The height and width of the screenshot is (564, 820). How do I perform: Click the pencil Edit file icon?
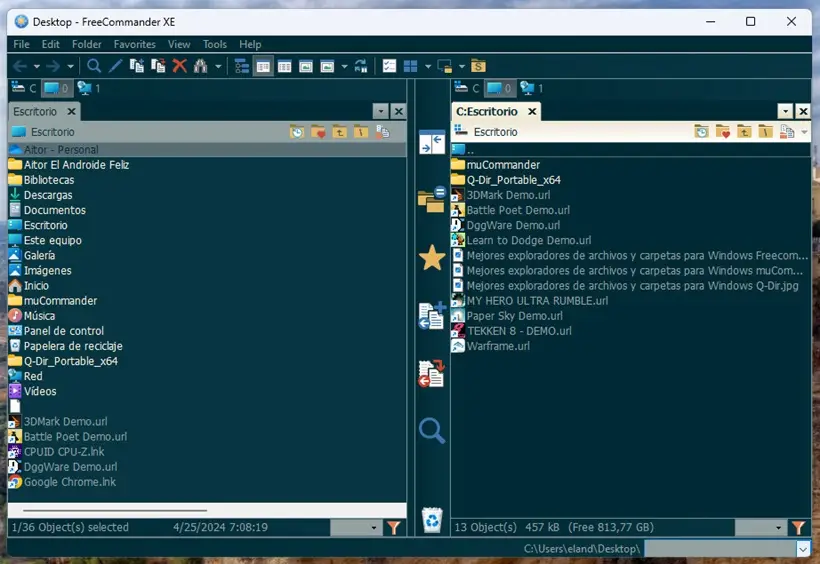click(x=116, y=66)
